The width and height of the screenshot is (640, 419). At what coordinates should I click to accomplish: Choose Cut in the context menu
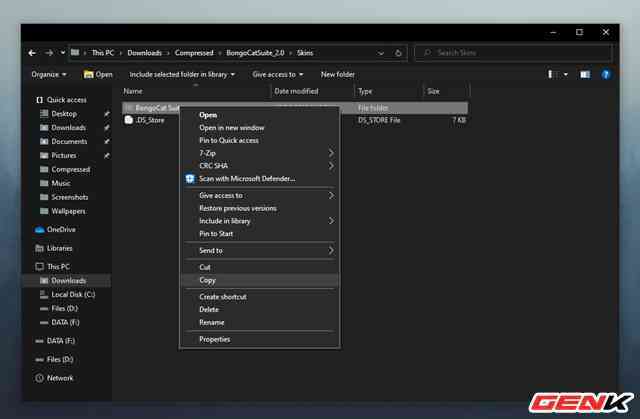(x=260, y=268)
